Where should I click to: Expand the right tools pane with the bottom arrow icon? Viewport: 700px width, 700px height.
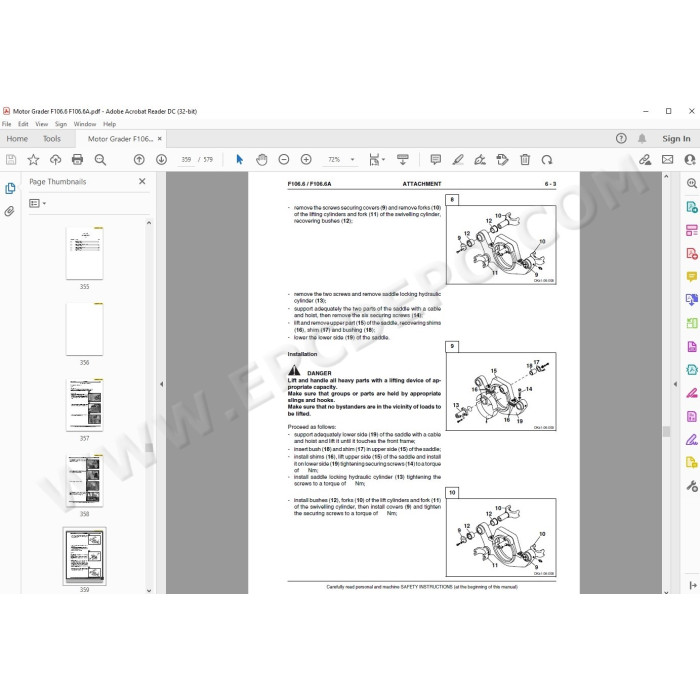point(693,585)
